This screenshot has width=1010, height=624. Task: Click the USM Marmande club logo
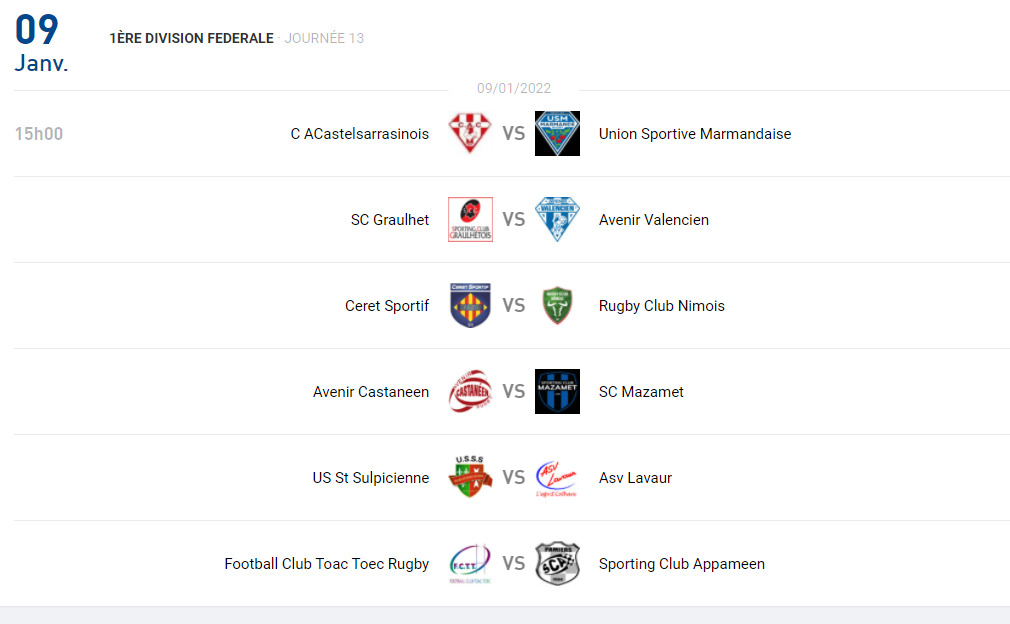557,133
